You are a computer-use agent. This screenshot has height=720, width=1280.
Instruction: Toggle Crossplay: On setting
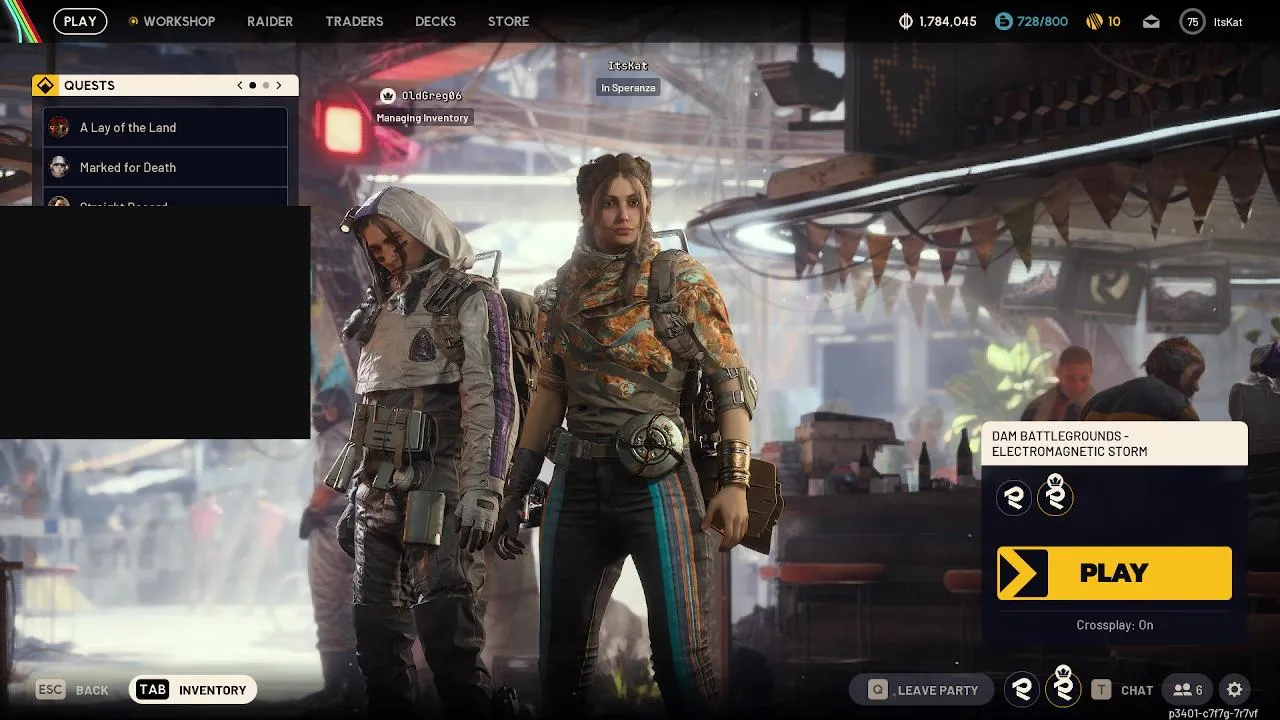[x=1115, y=625]
